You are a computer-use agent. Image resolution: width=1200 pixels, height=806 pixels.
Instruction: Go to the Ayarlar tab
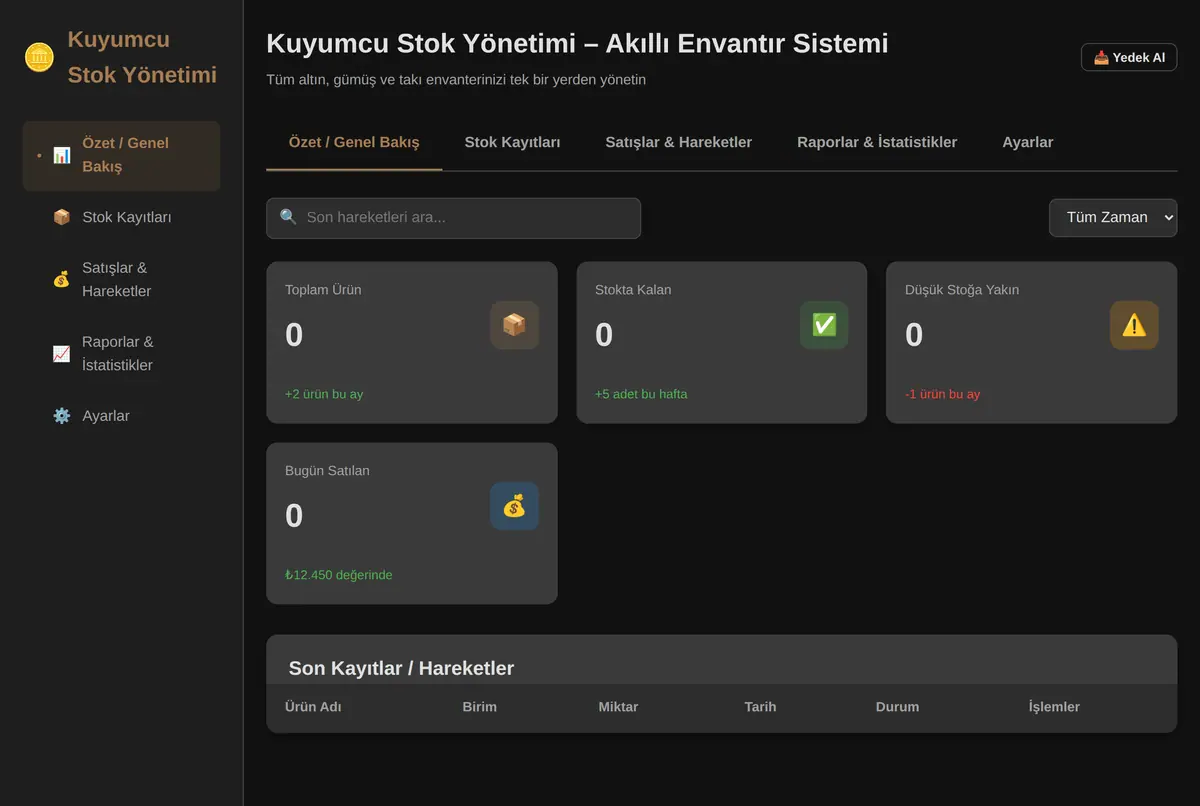pos(1028,142)
